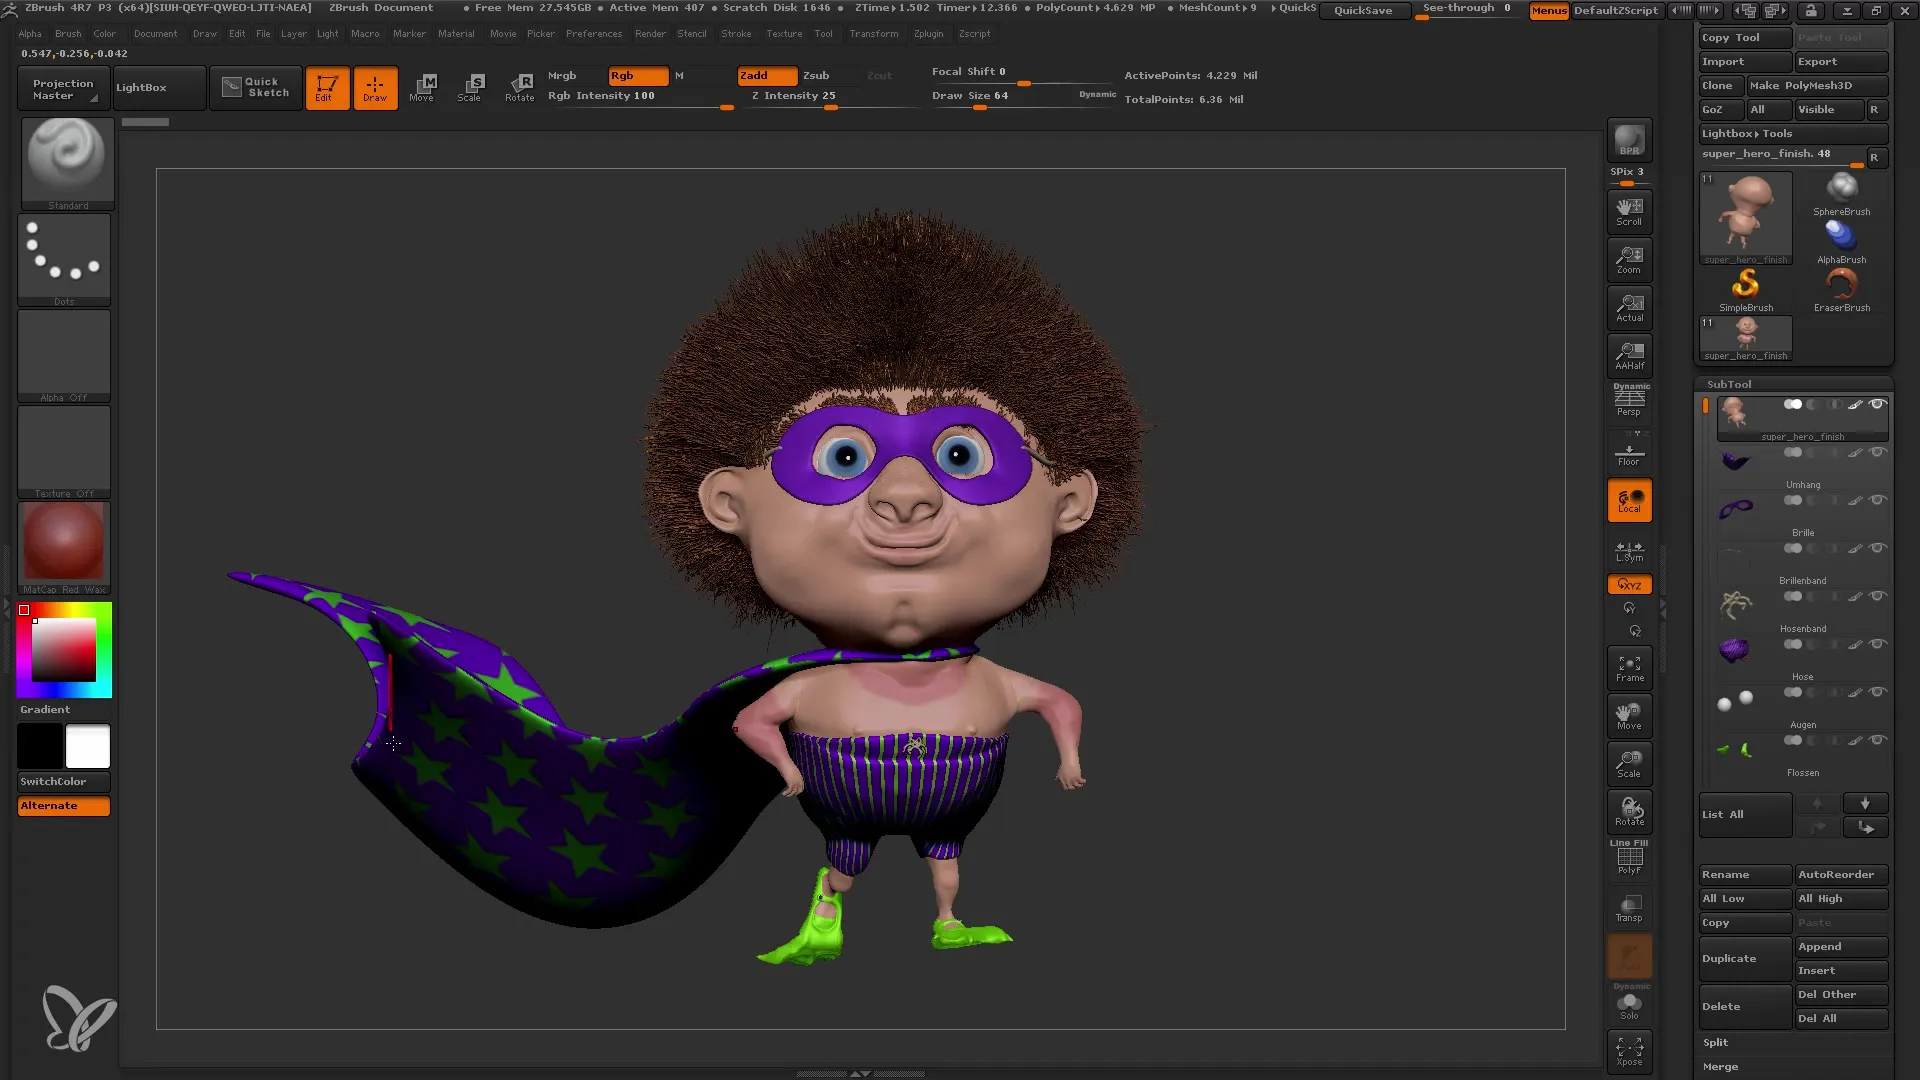Expand Stroke menu in top bar
Viewport: 1920px width, 1080px height.
[736, 36]
